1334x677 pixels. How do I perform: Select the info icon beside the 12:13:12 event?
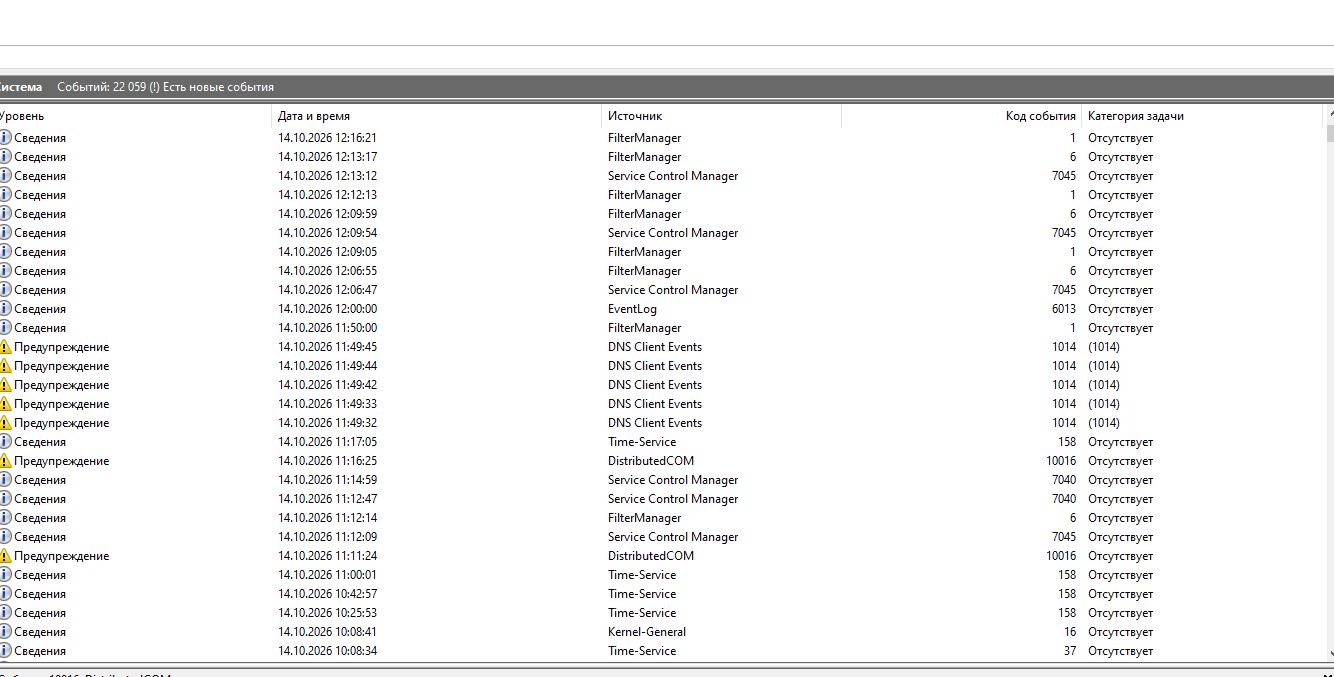tap(5, 176)
